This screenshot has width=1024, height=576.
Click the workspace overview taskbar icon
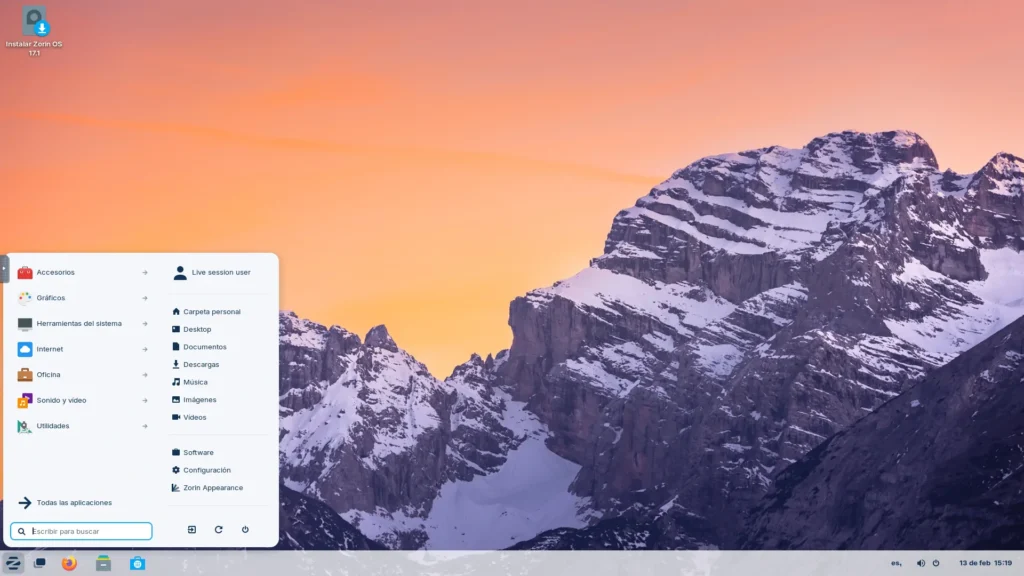click(x=40, y=563)
